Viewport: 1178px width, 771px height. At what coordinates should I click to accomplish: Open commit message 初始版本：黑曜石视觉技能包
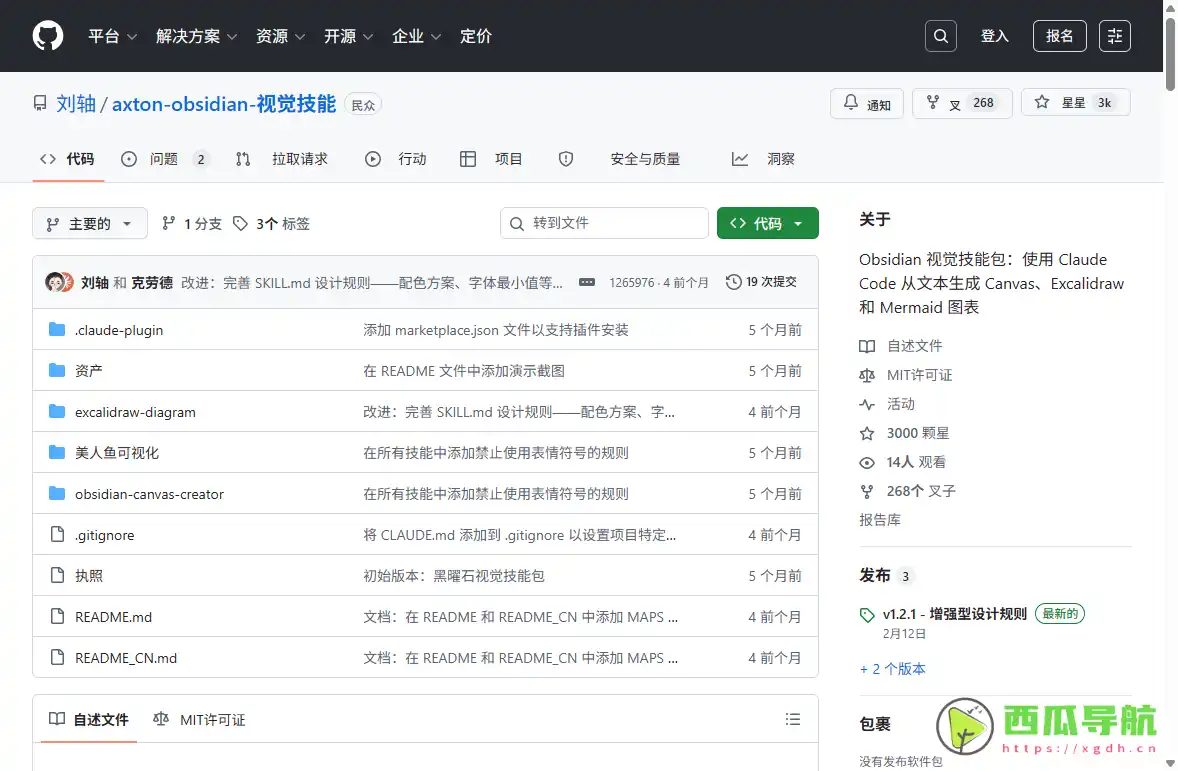[x=454, y=576]
